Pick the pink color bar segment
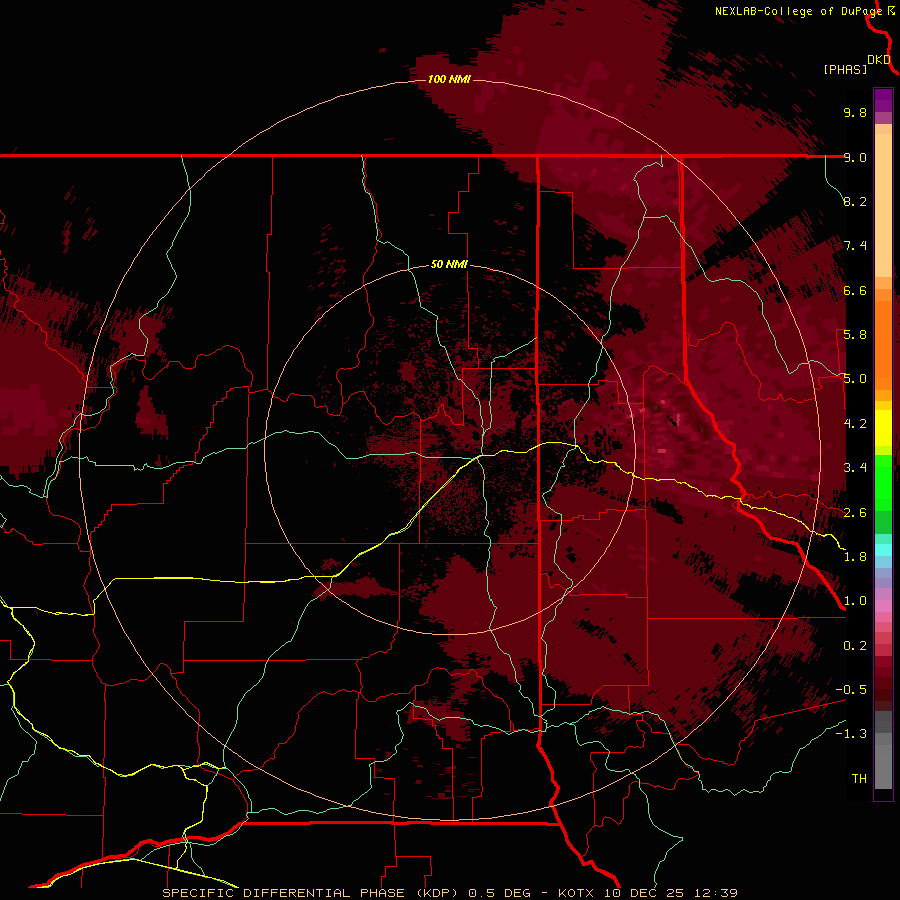 [883, 606]
